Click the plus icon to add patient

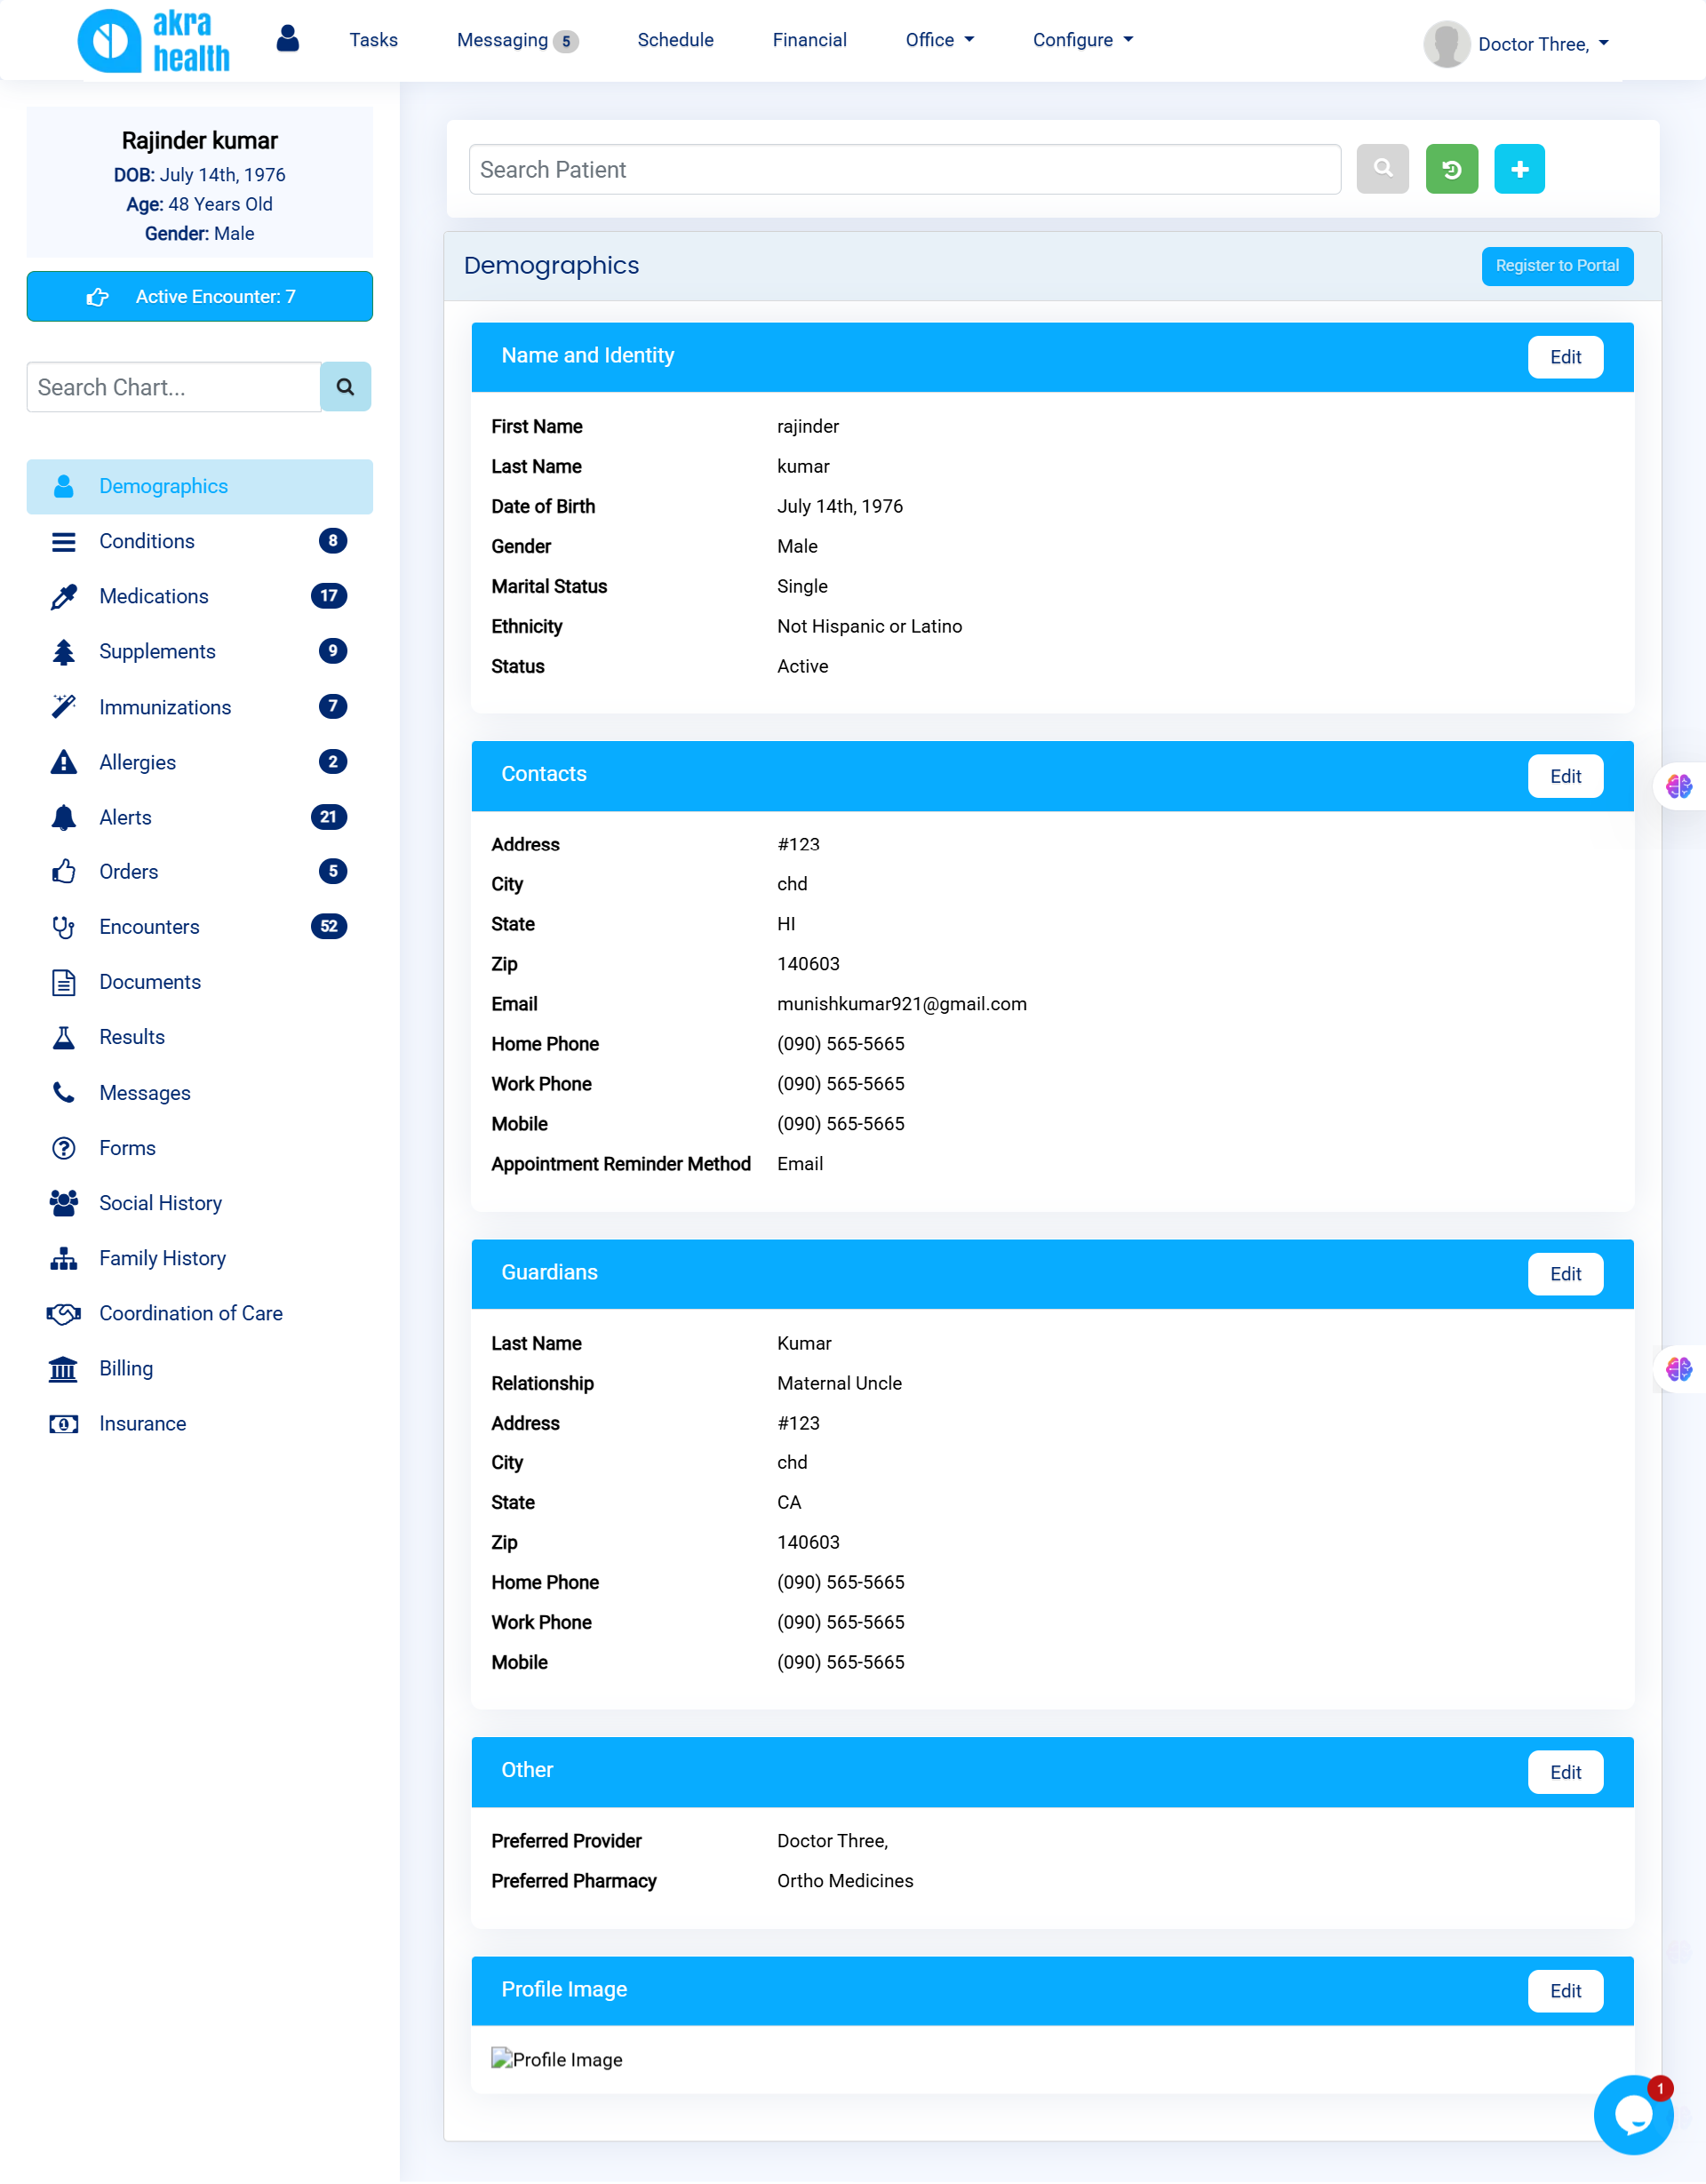click(1518, 169)
